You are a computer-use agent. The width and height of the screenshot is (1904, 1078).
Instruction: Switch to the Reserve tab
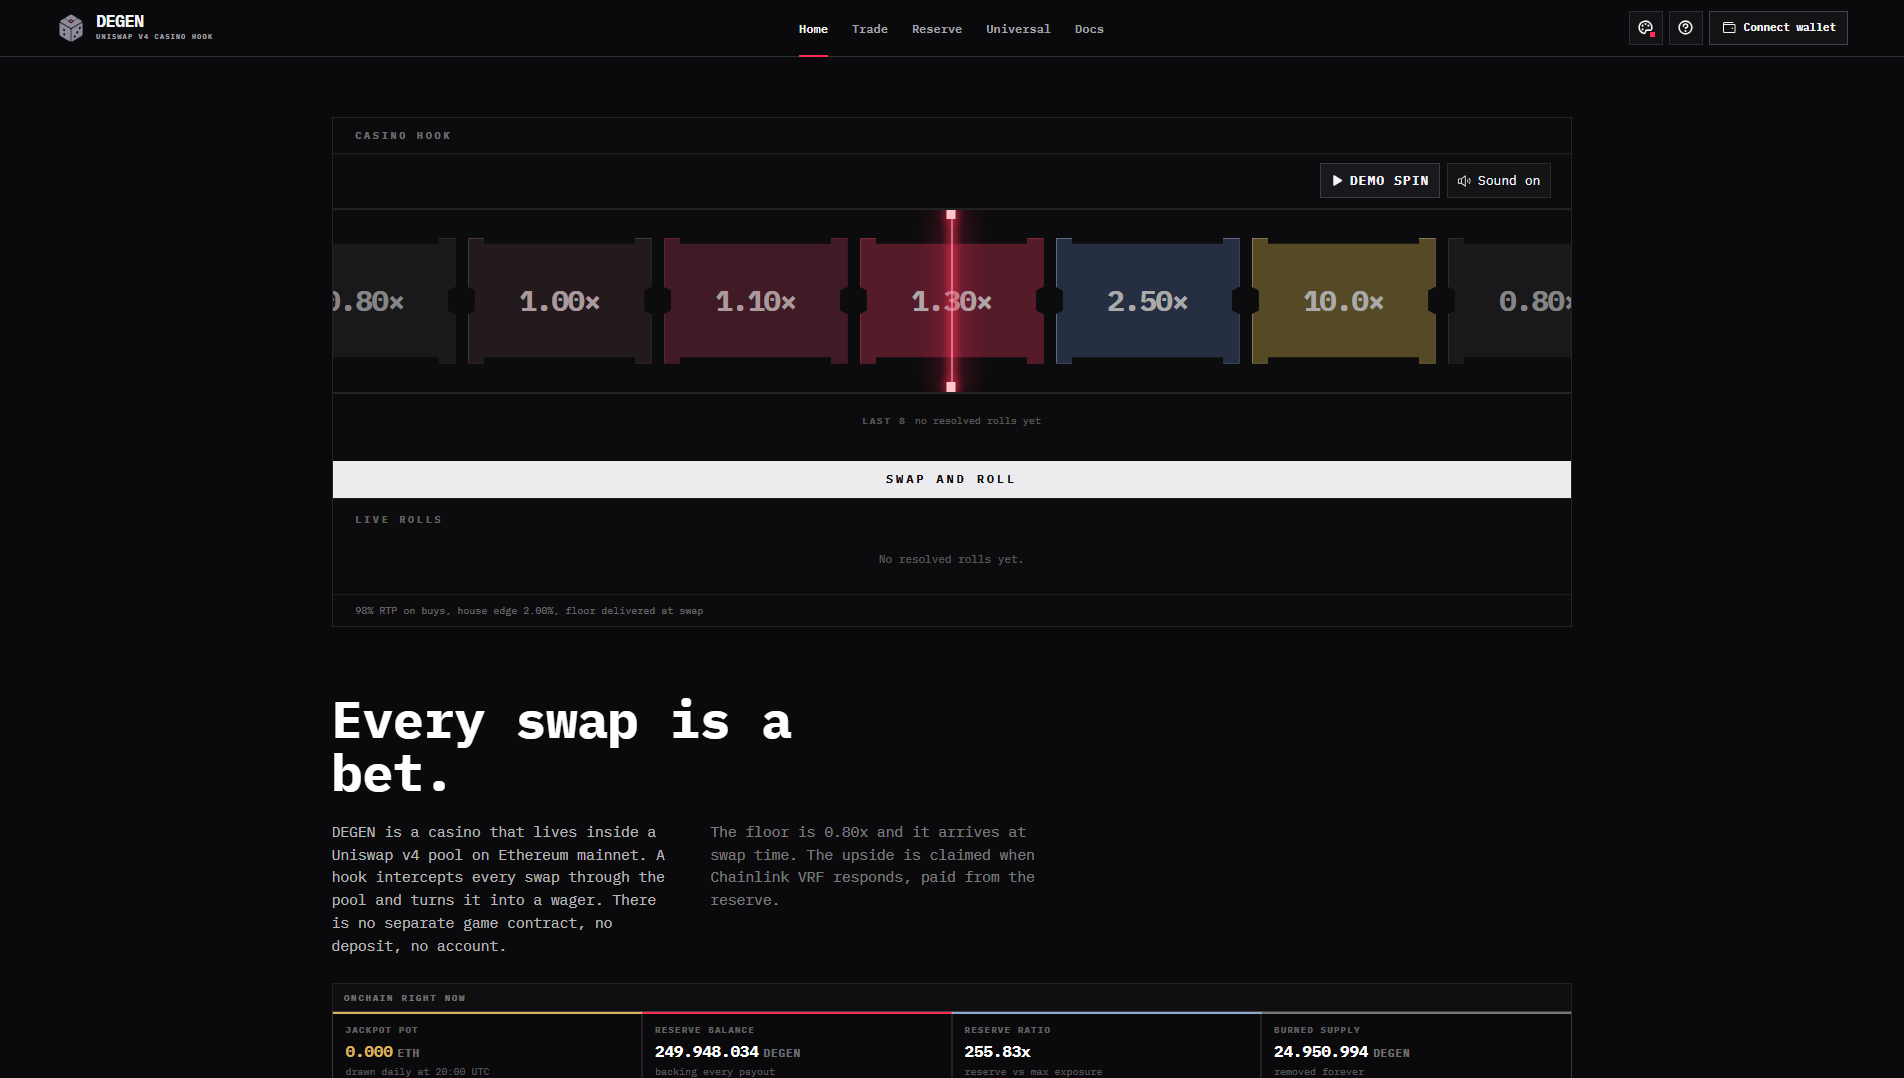pyautogui.click(x=936, y=29)
